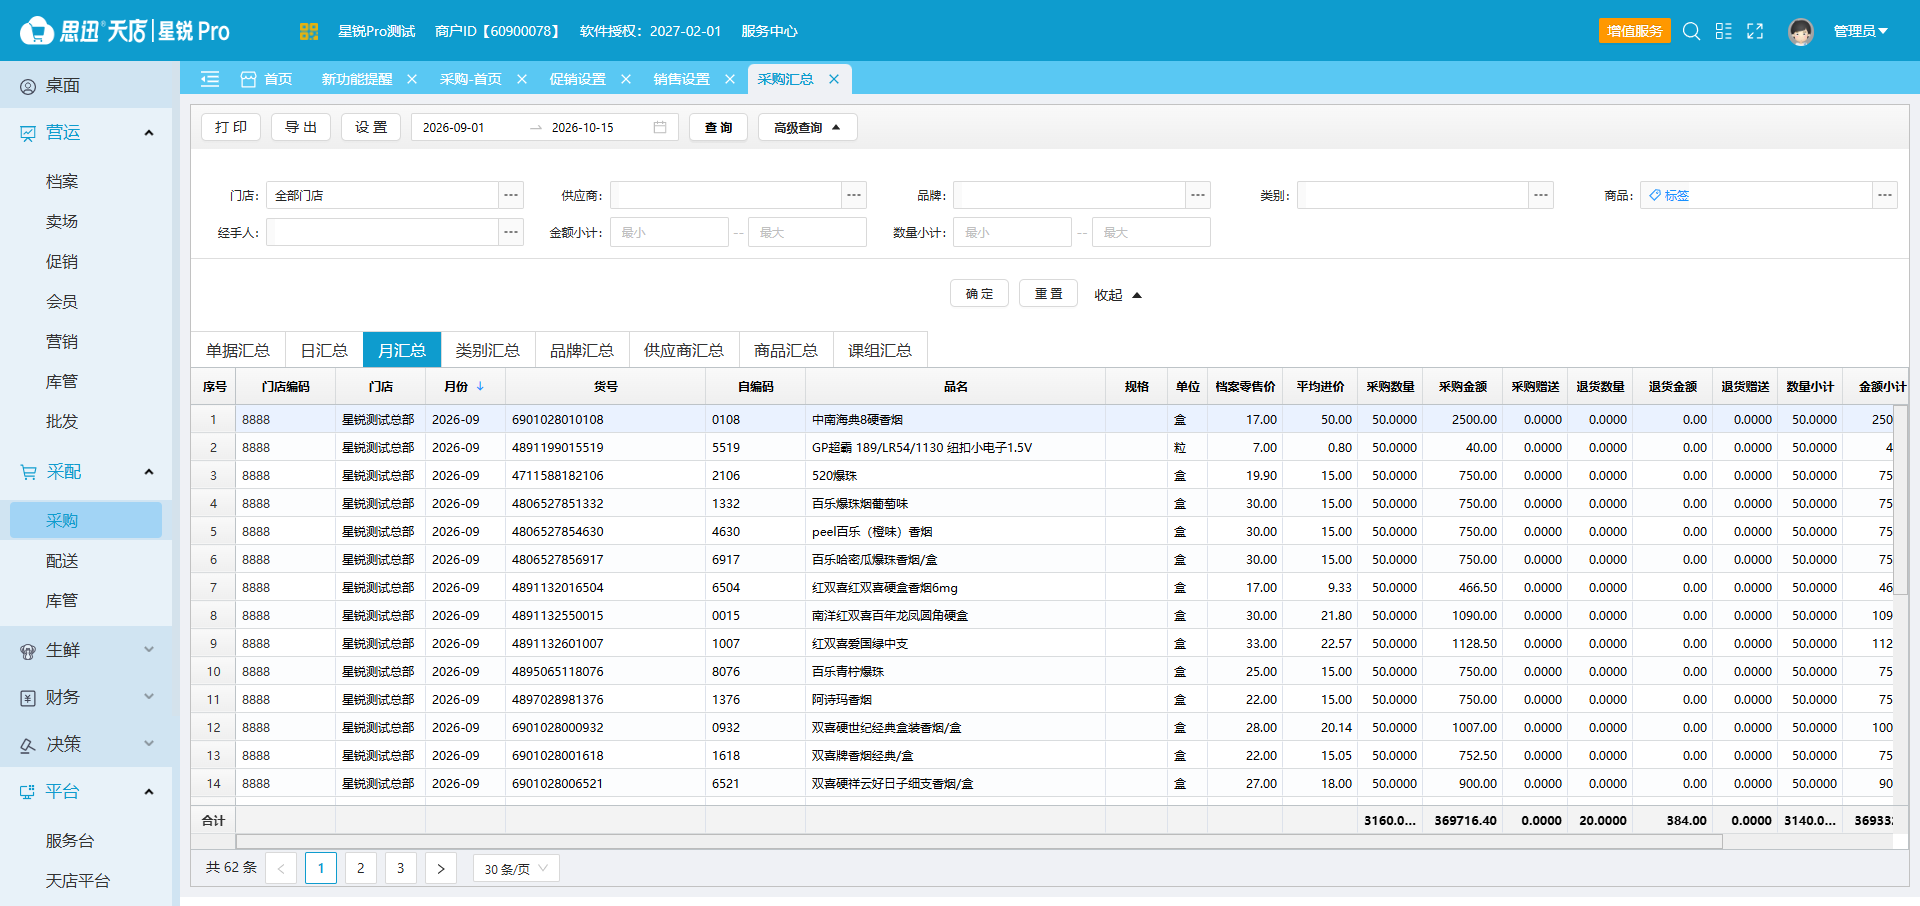This screenshot has height=906, width=1920.
Task: Collapse the 营运 sidebar section
Action: tap(149, 133)
